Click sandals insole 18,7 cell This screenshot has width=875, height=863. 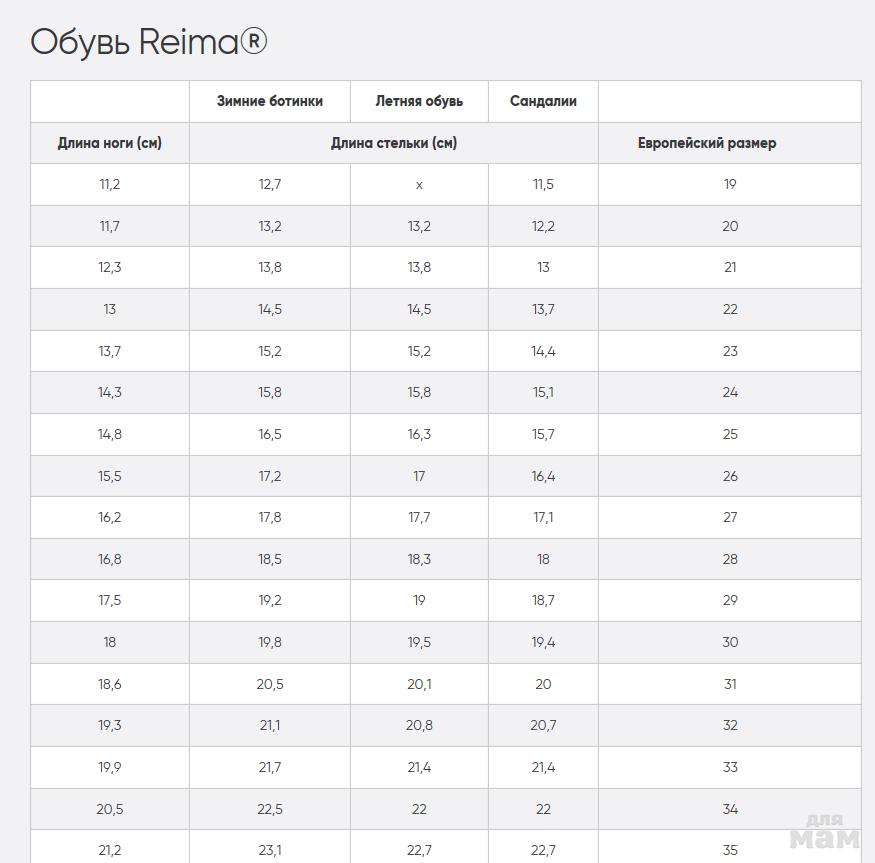tap(543, 600)
